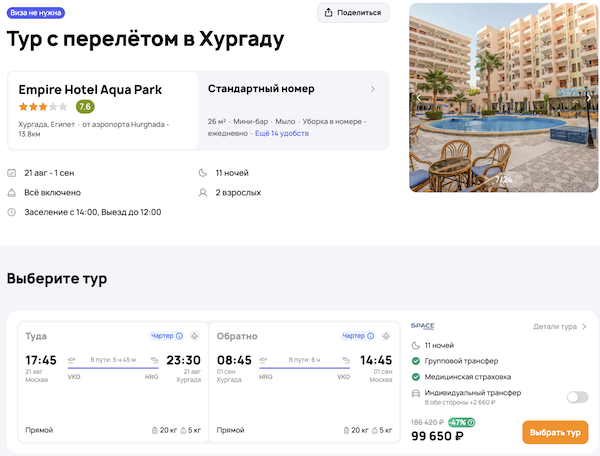Image resolution: width=600 pixels, height=456 pixels.
Task: Click the 5 кг hand luggage icon on return flight
Action: click(x=372, y=430)
